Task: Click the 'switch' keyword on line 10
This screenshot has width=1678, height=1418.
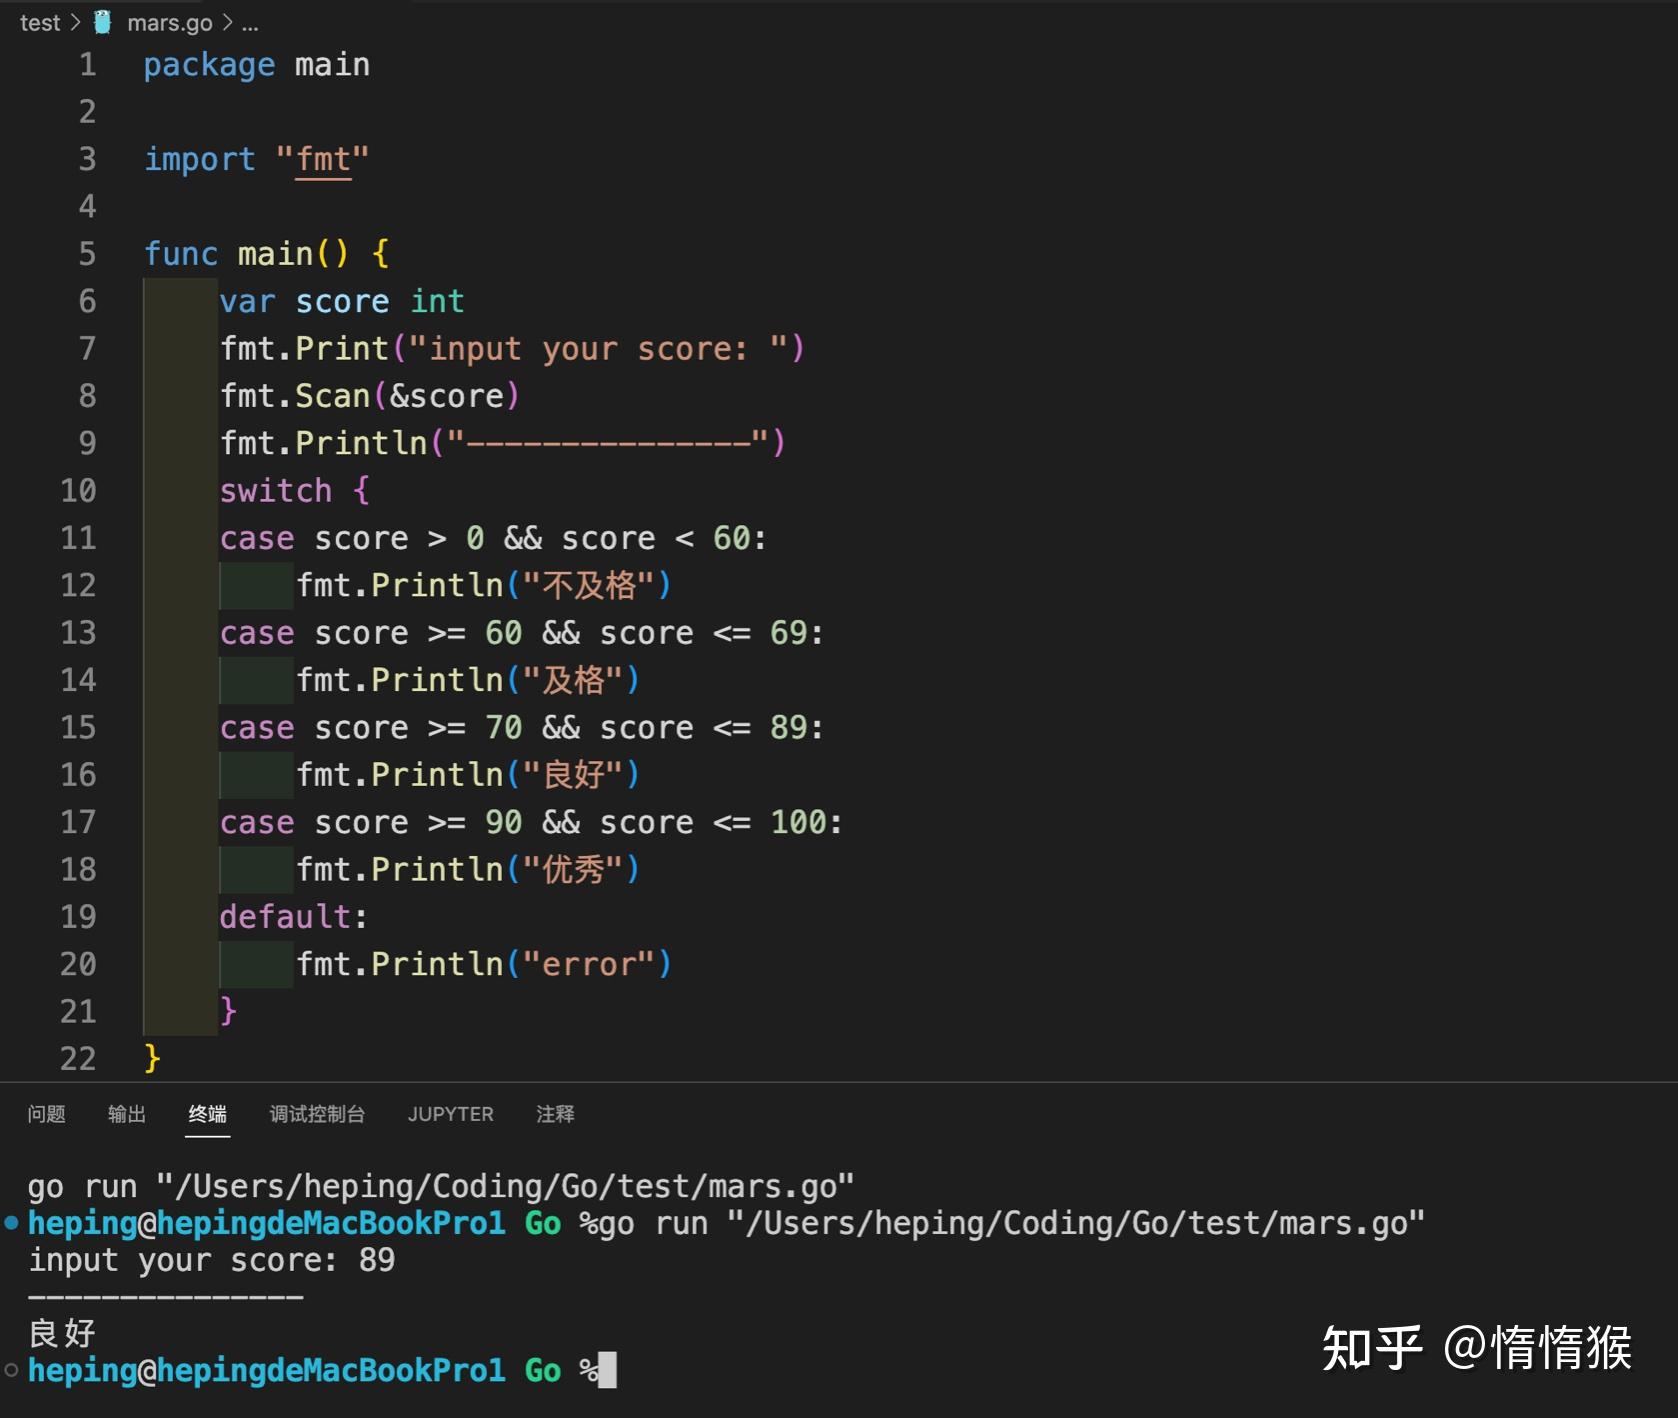Action: 275,491
